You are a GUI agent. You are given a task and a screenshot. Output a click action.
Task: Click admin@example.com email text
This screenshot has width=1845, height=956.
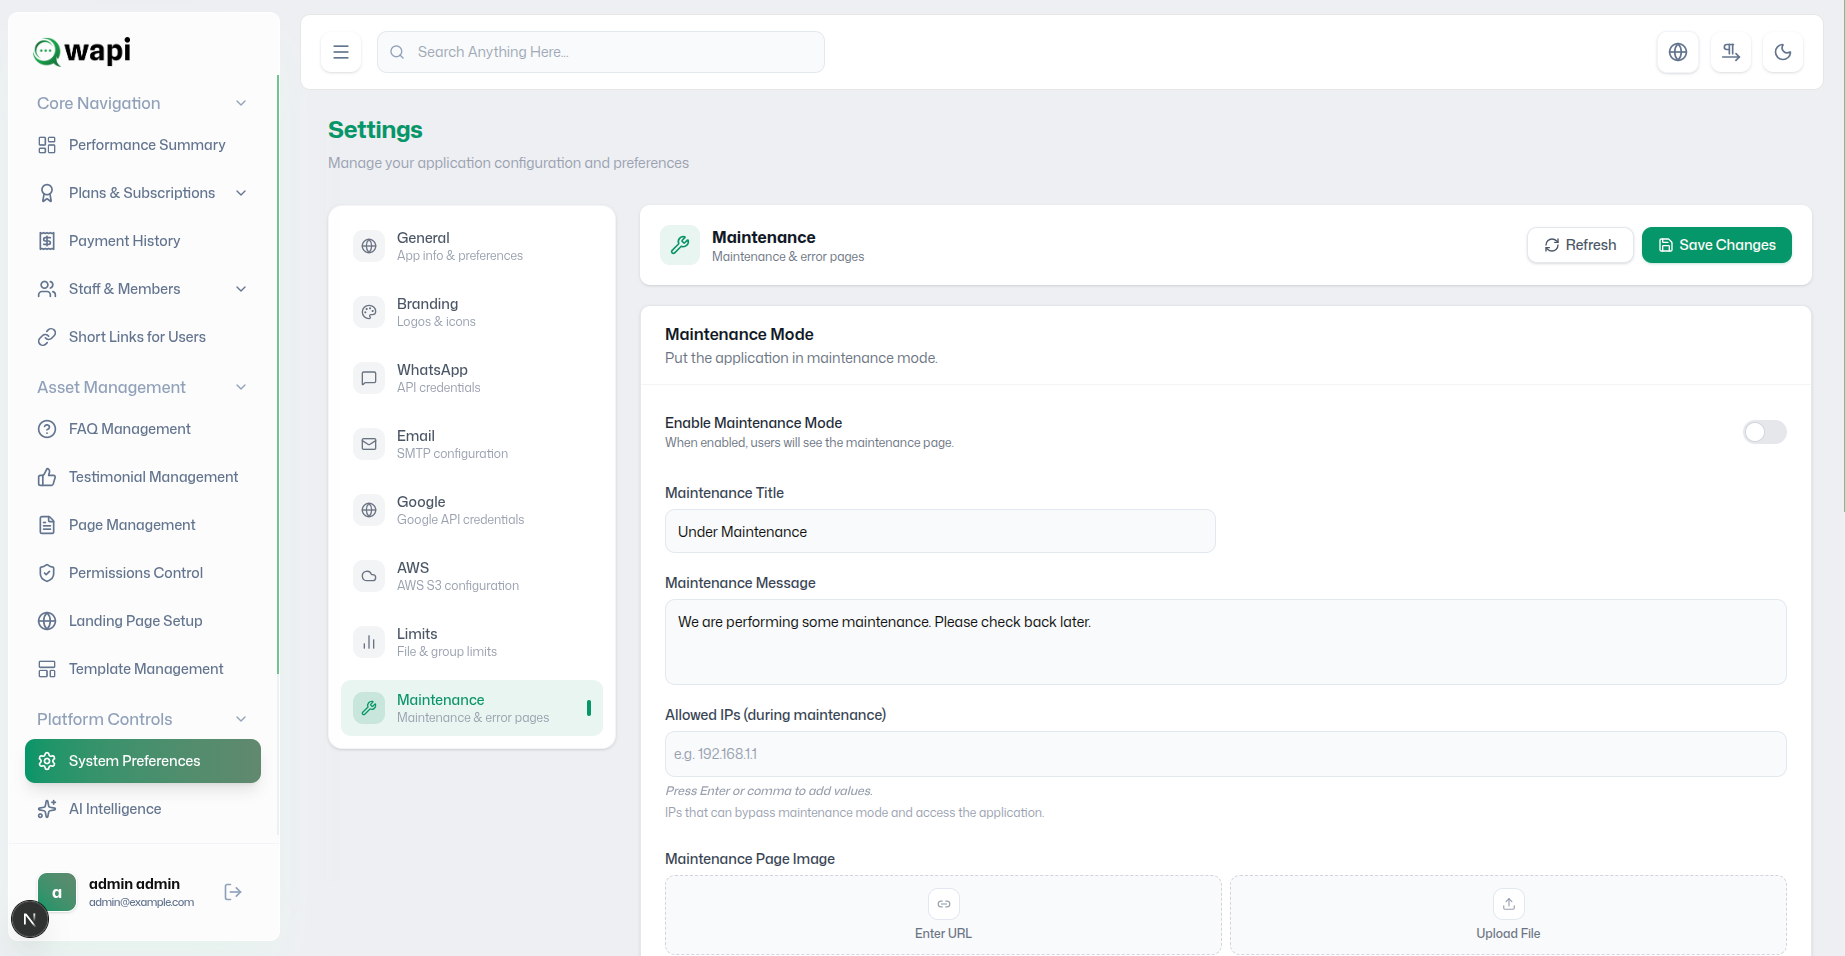coord(141,902)
